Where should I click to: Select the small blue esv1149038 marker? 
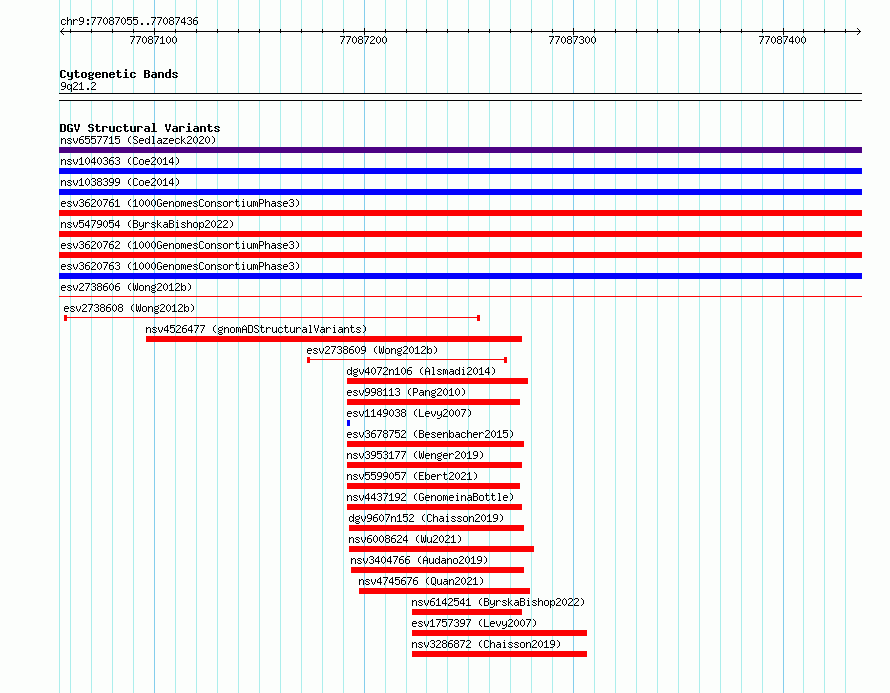[349, 423]
